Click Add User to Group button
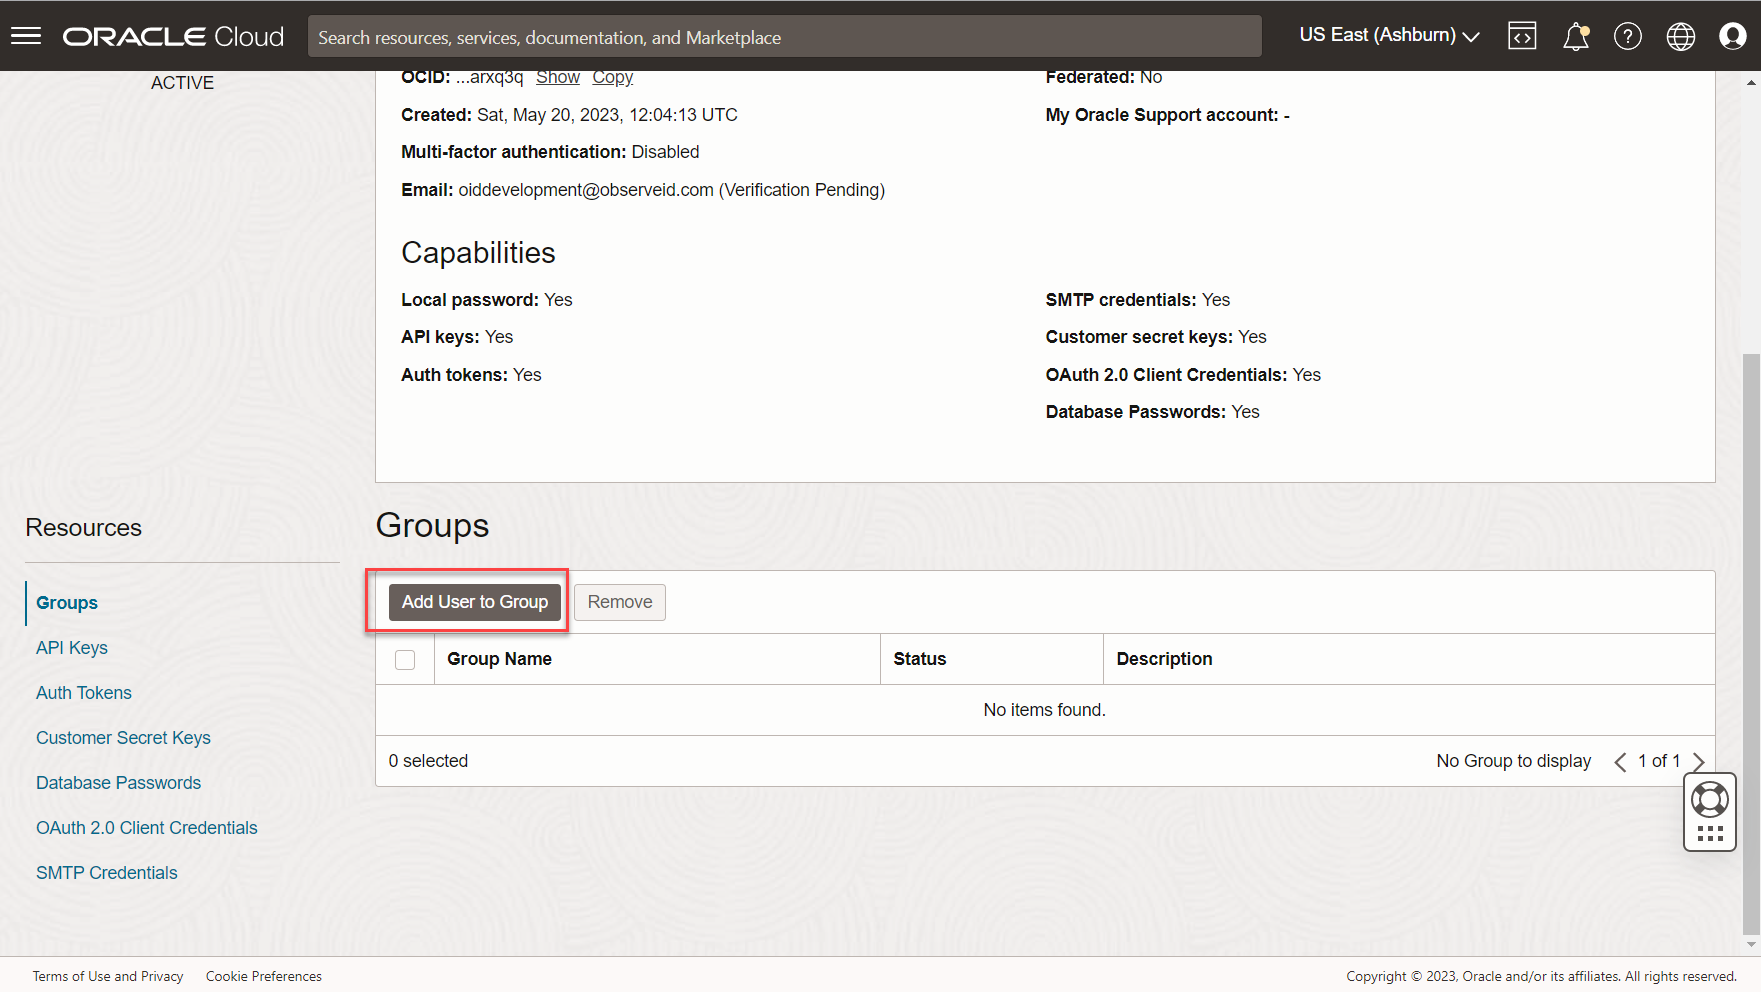 point(474,602)
